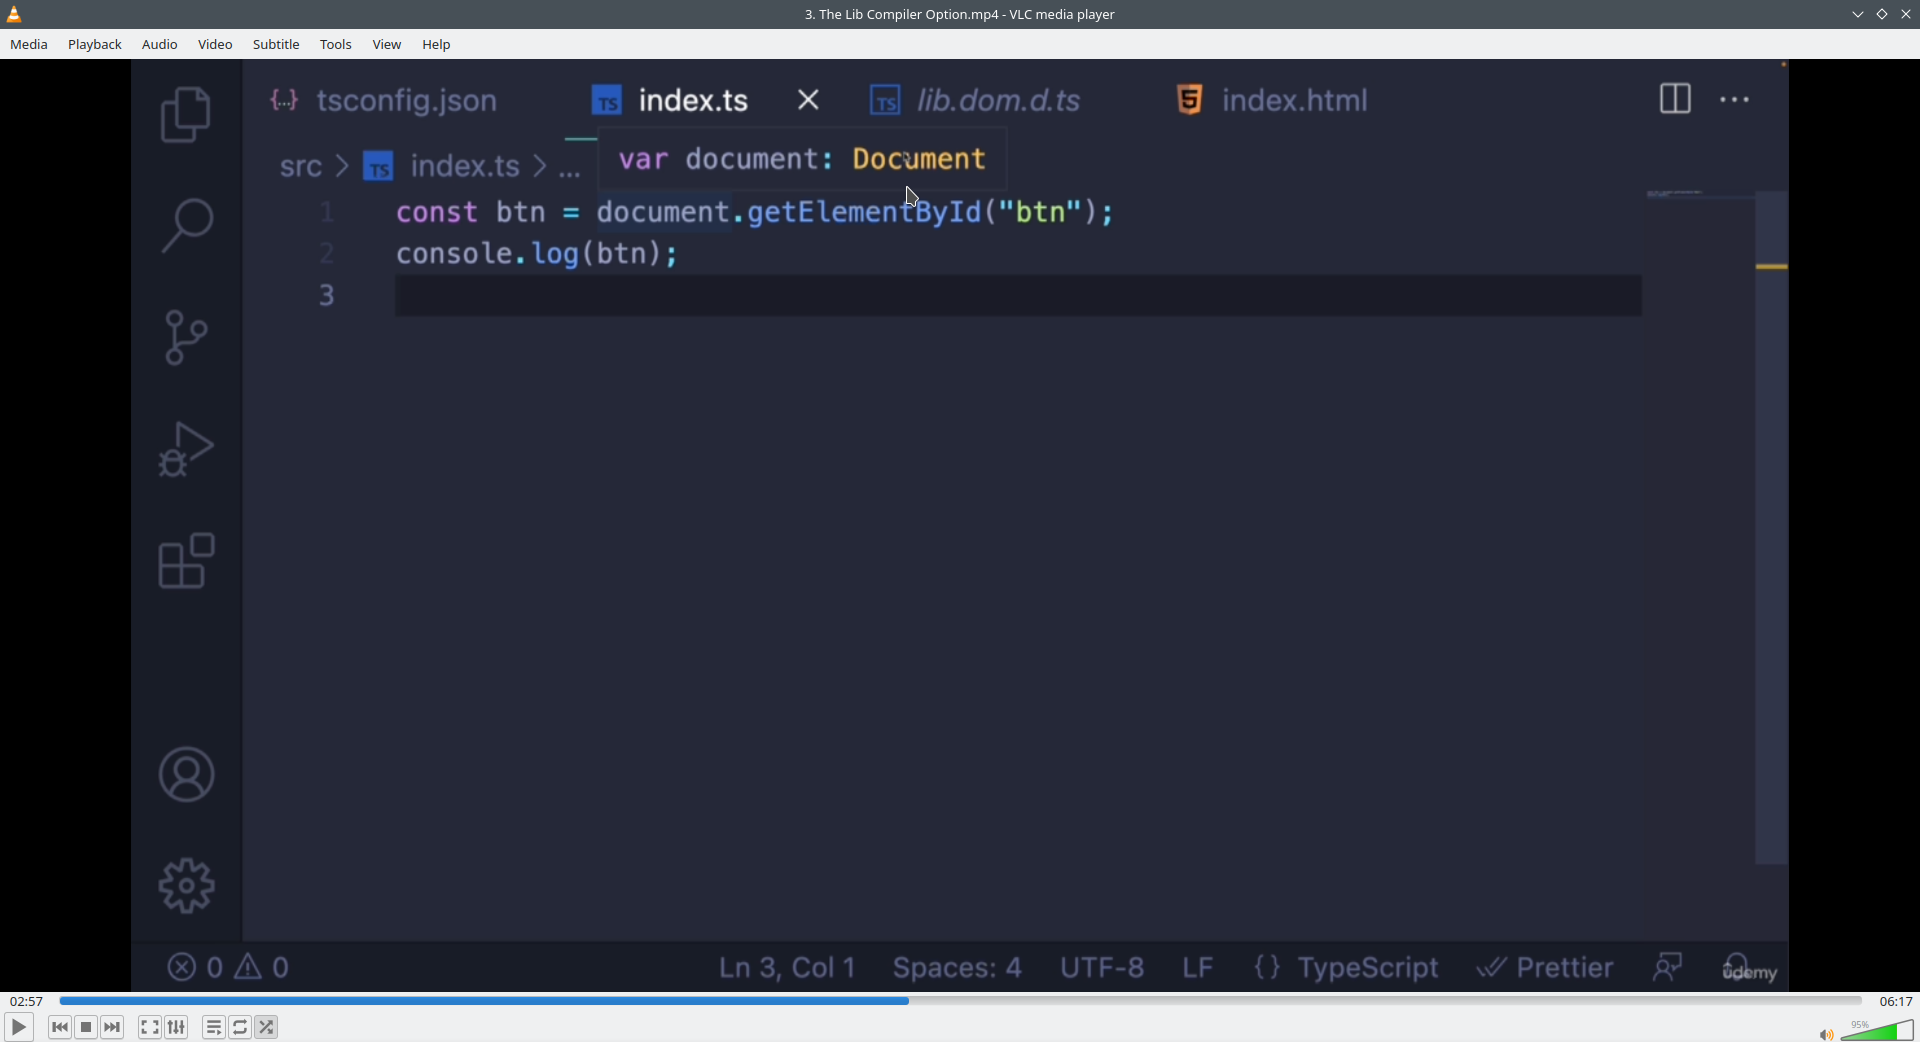Adjust the VLC volume slider
The image size is (1920, 1042).
pos(1877,1030)
